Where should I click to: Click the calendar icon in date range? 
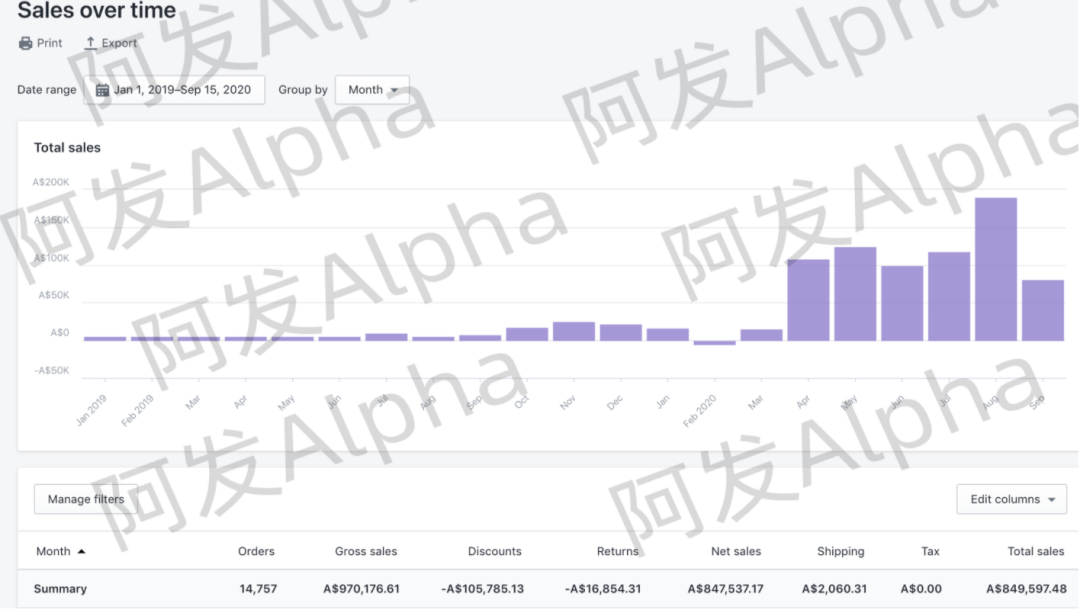[x=102, y=90]
